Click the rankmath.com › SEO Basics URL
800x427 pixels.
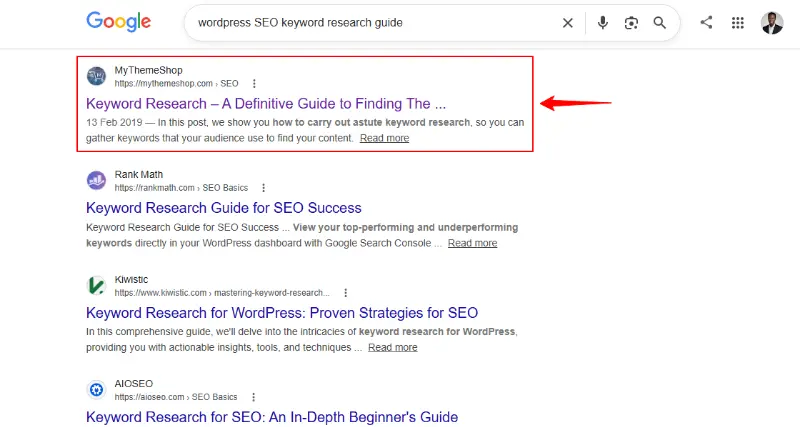coord(181,188)
